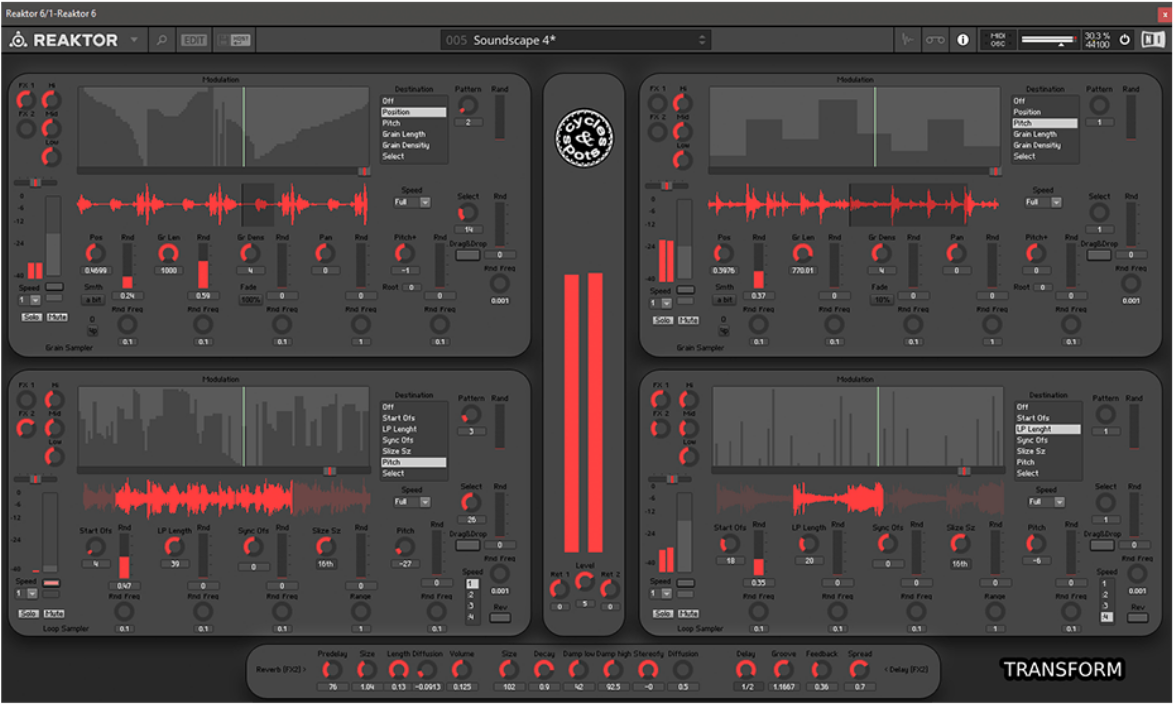Toggle the panel layout icon at far right
Screen dimensions: 1173x704
1152,40
